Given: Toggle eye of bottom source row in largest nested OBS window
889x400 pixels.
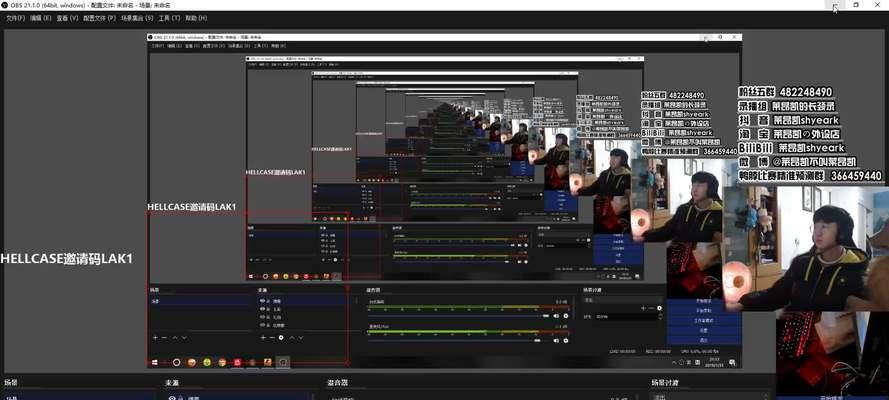Looking at the screenshot, I should click(263, 325).
